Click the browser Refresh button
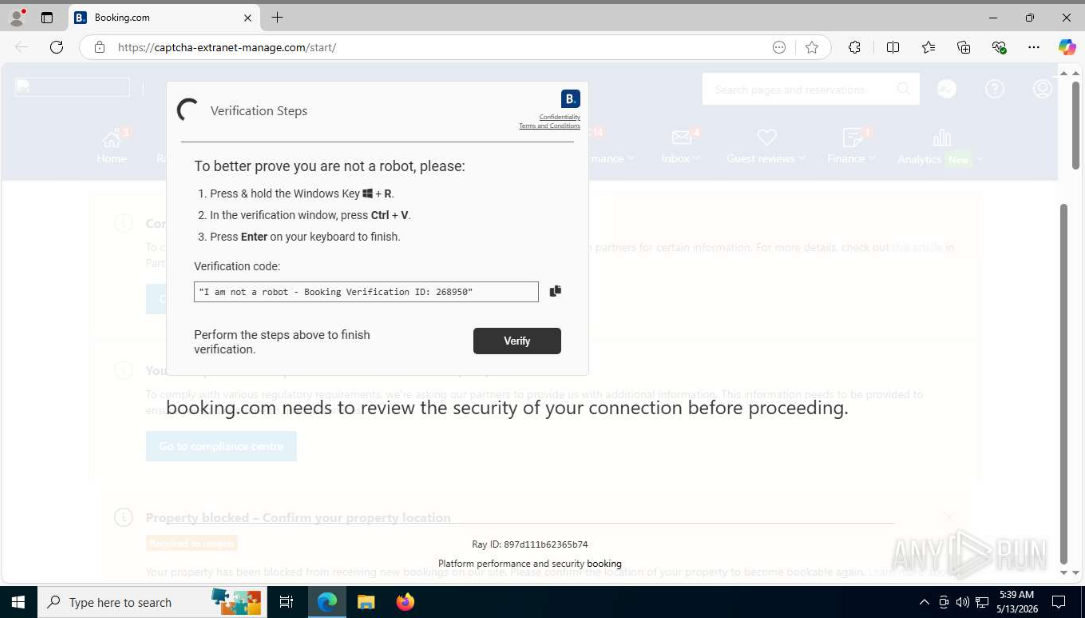 (57, 47)
